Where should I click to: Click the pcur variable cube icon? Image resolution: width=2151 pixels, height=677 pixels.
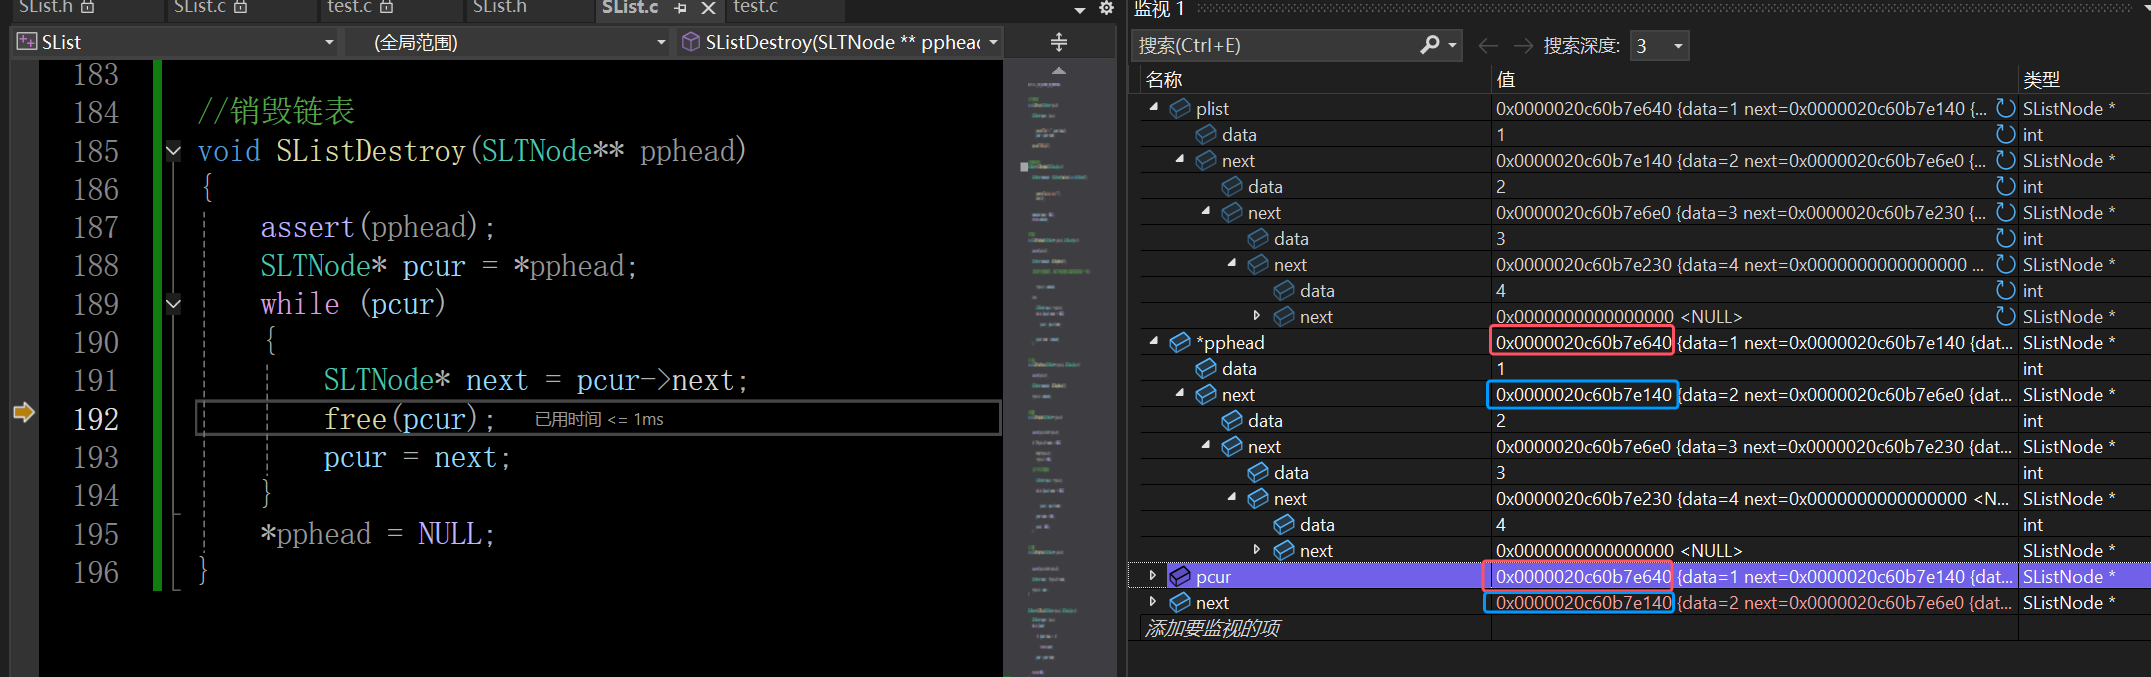click(1180, 576)
